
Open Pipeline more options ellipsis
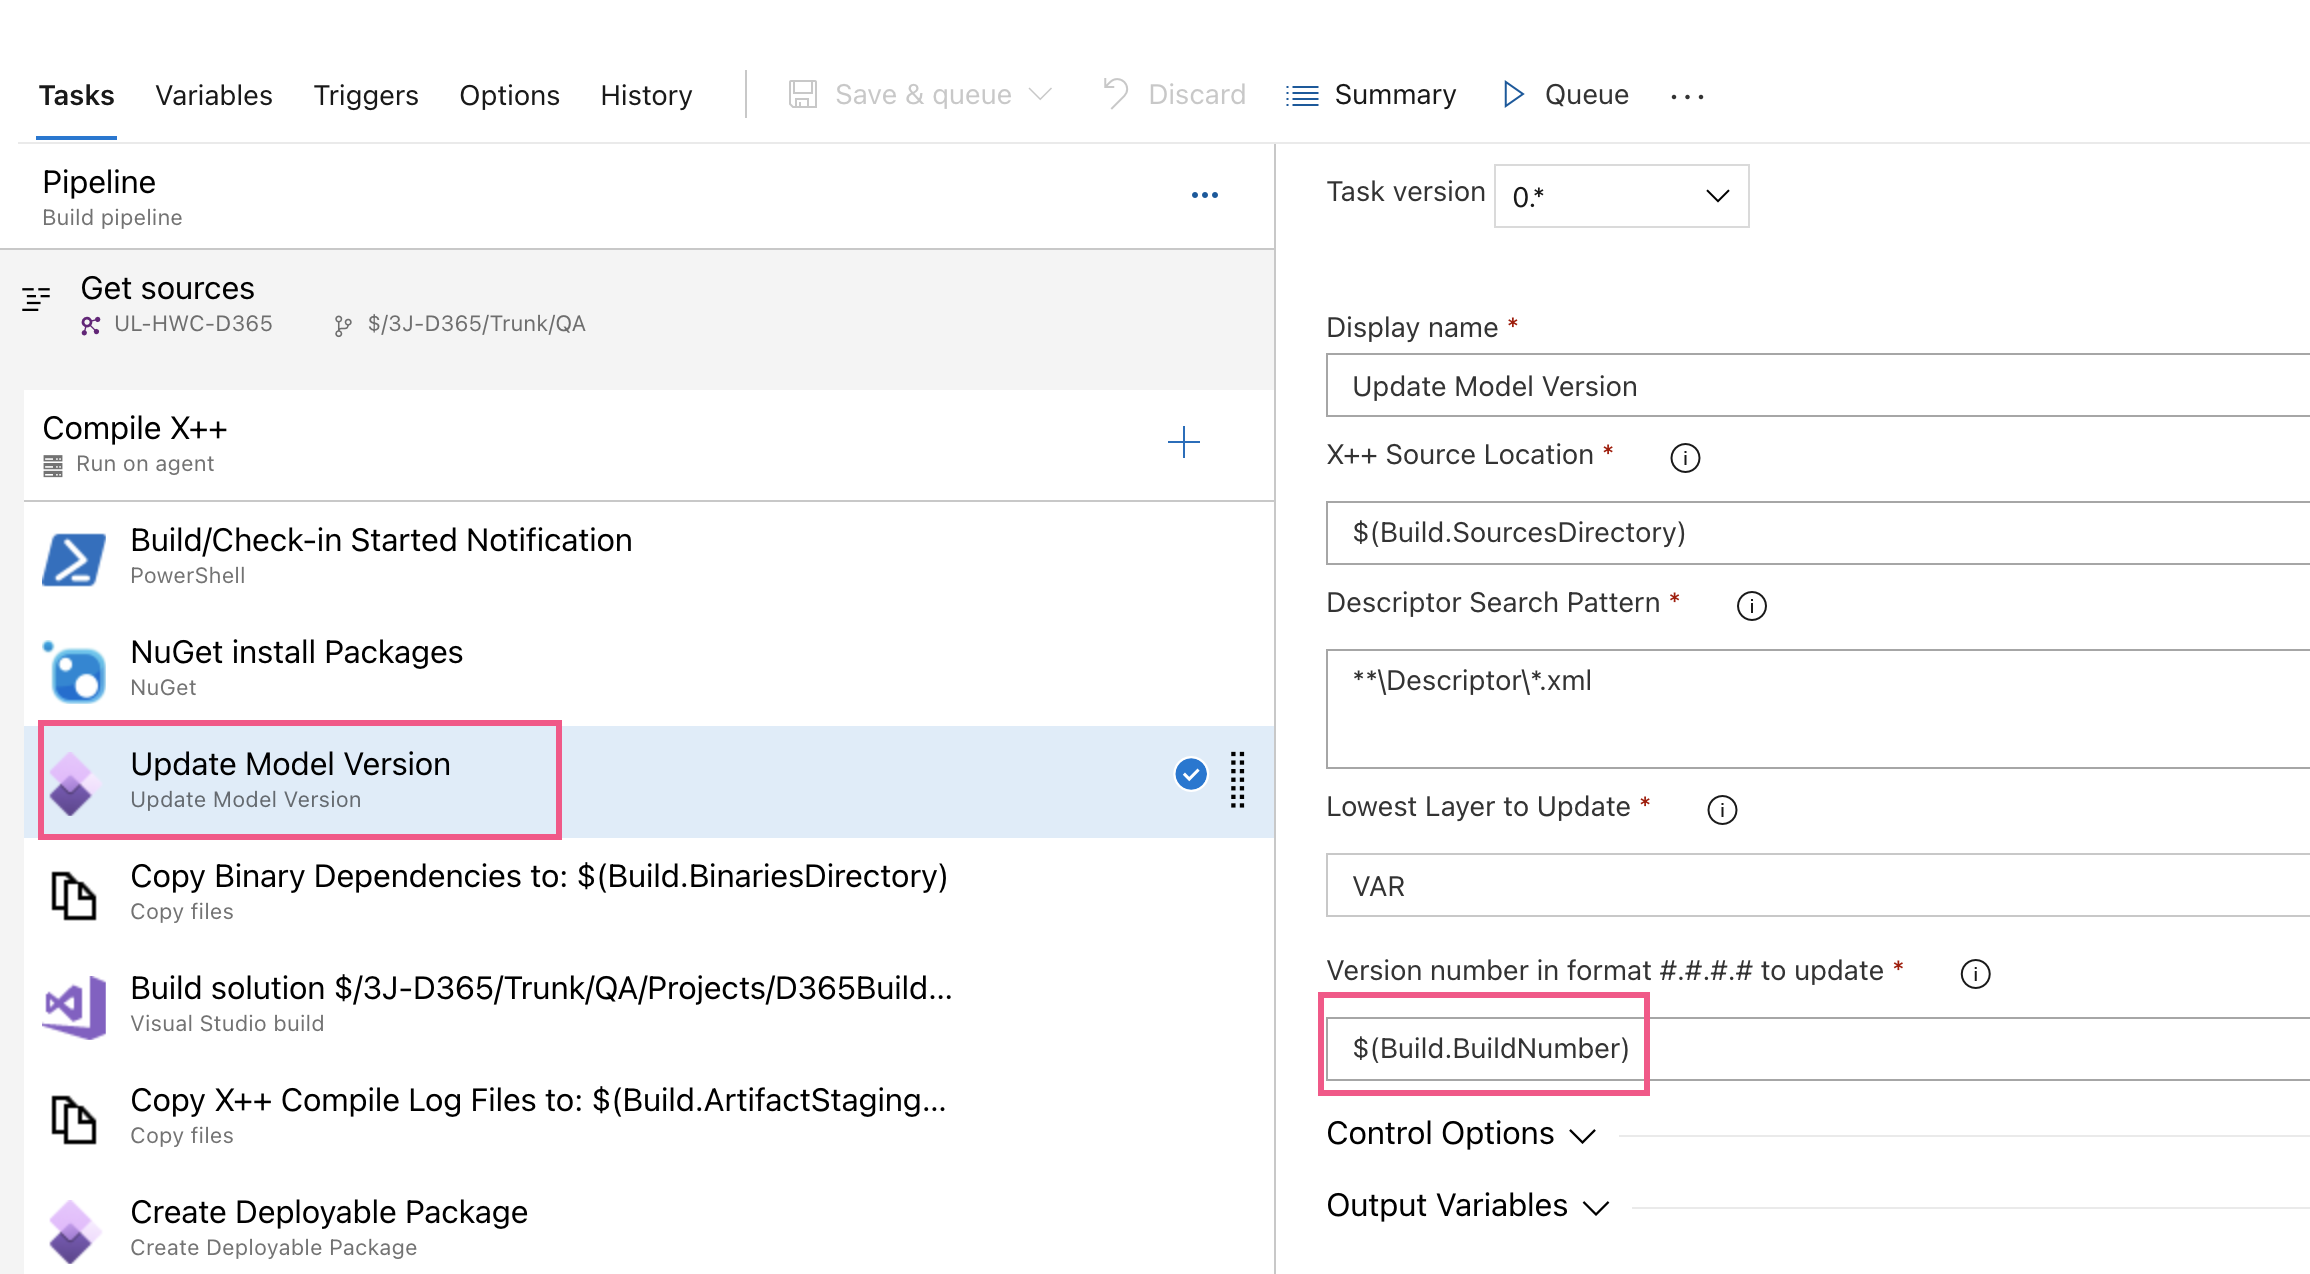(1205, 195)
